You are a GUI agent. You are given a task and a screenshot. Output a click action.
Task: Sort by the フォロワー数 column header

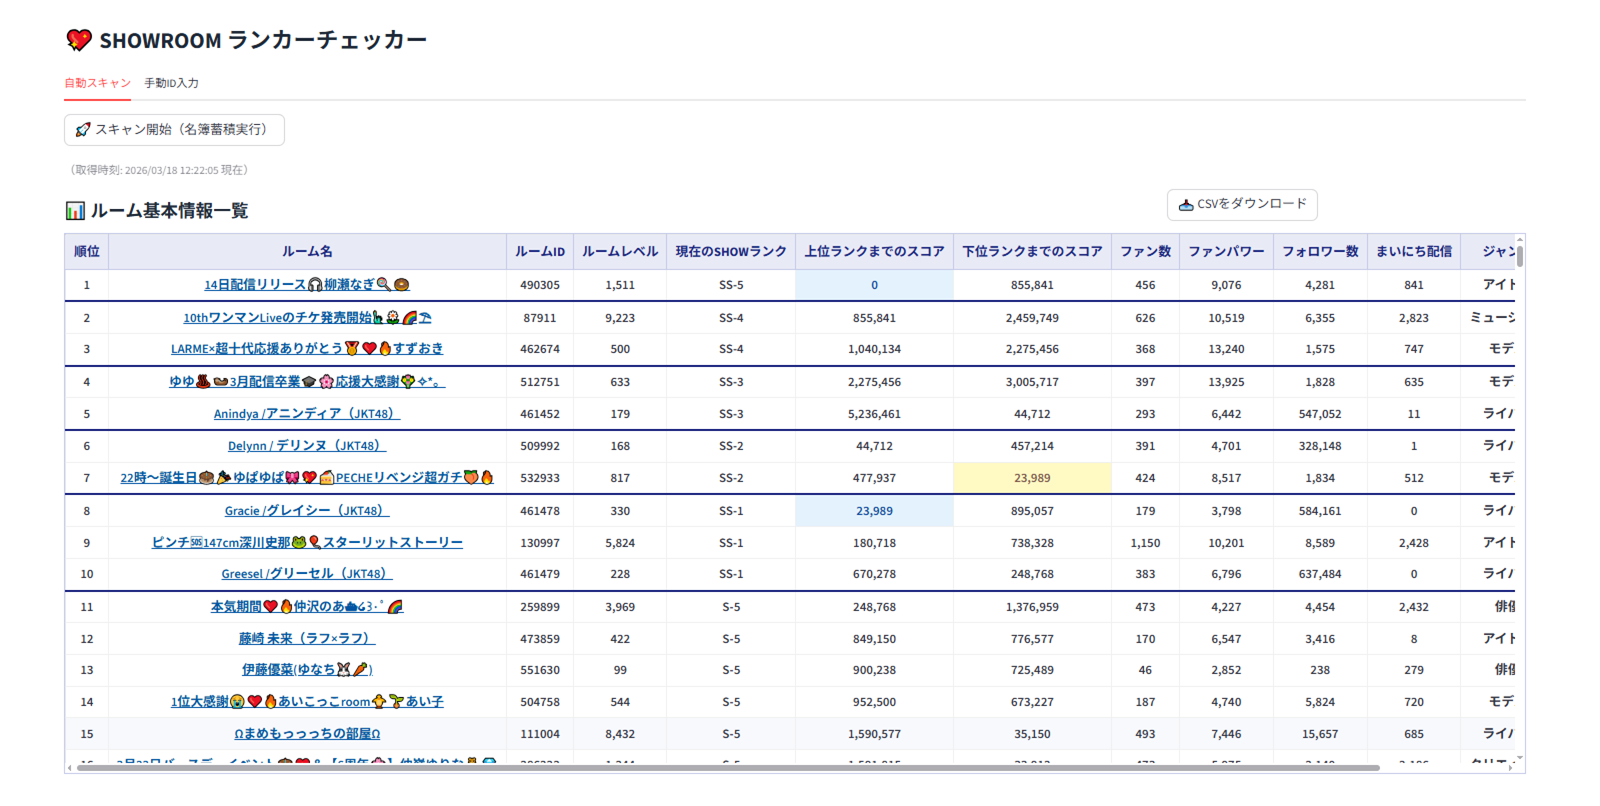(x=1320, y=252)
